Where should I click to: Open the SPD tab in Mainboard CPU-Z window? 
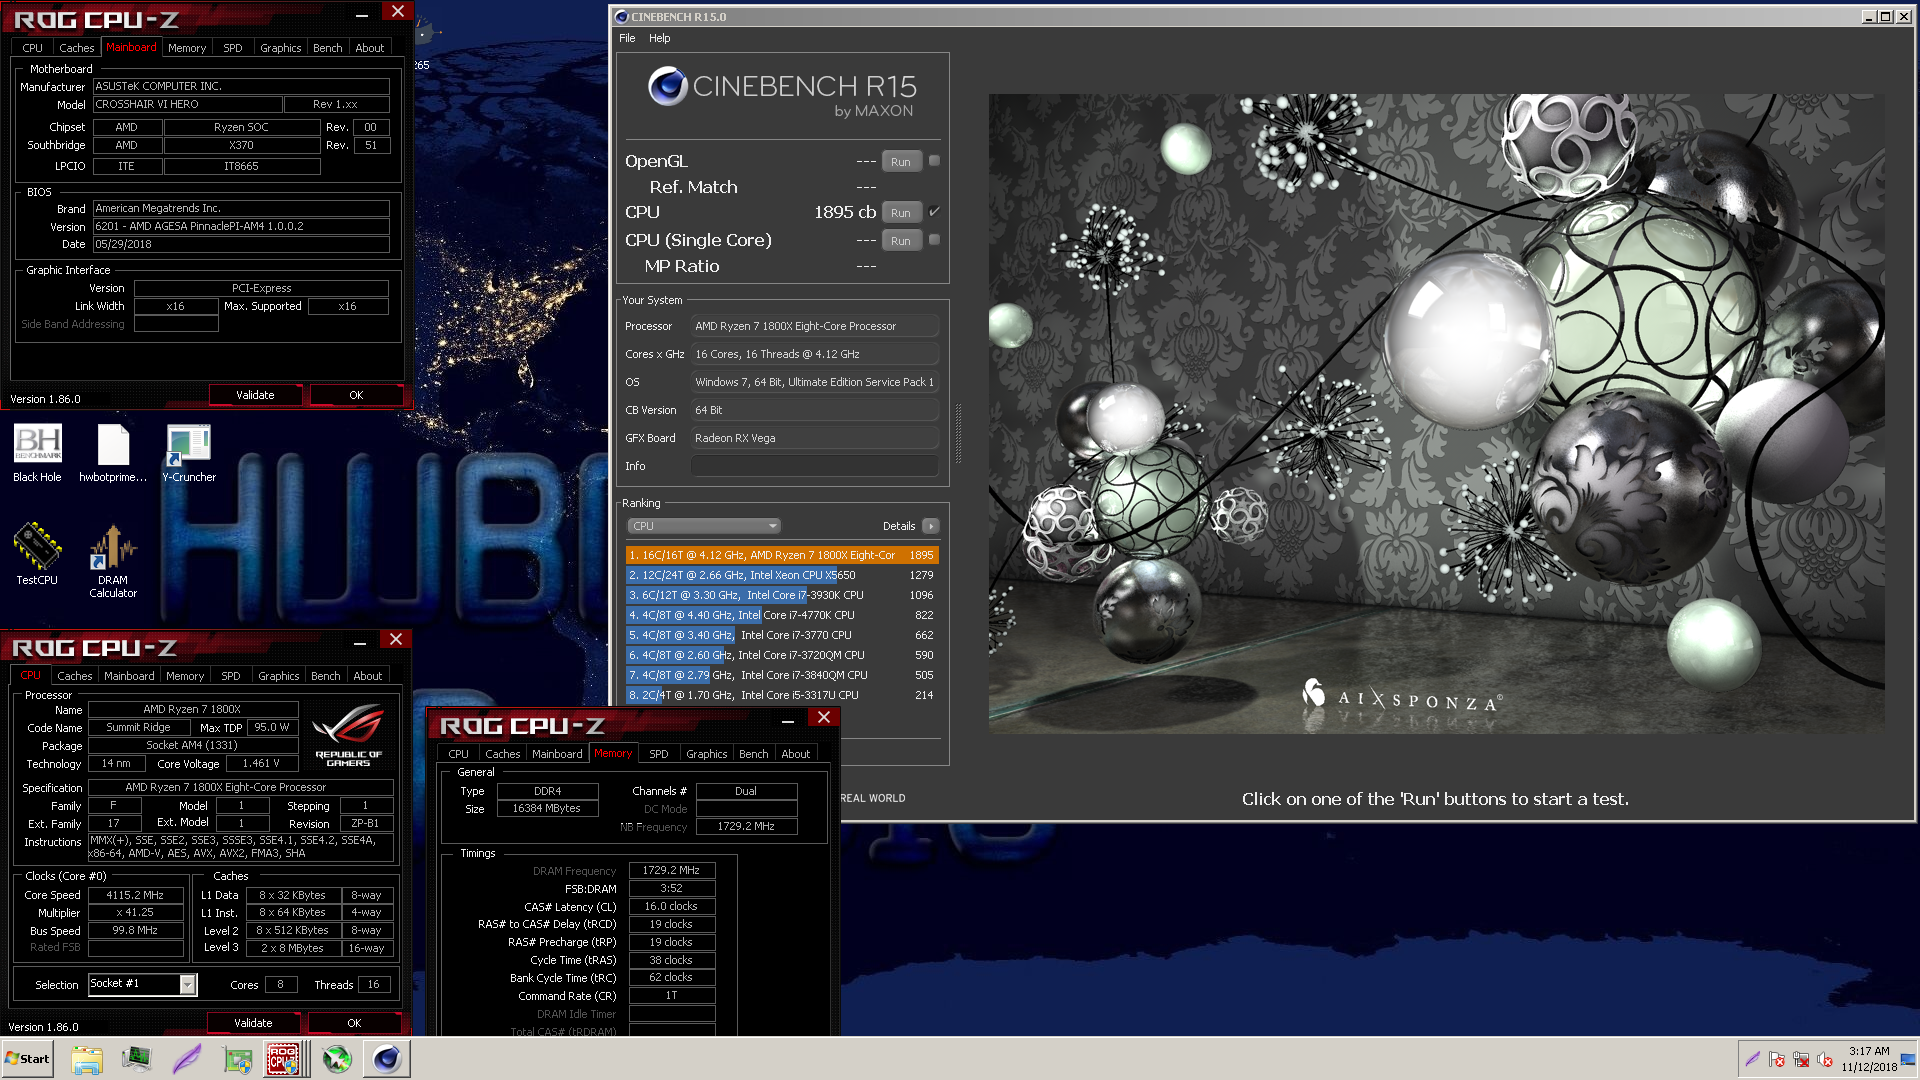233,48
